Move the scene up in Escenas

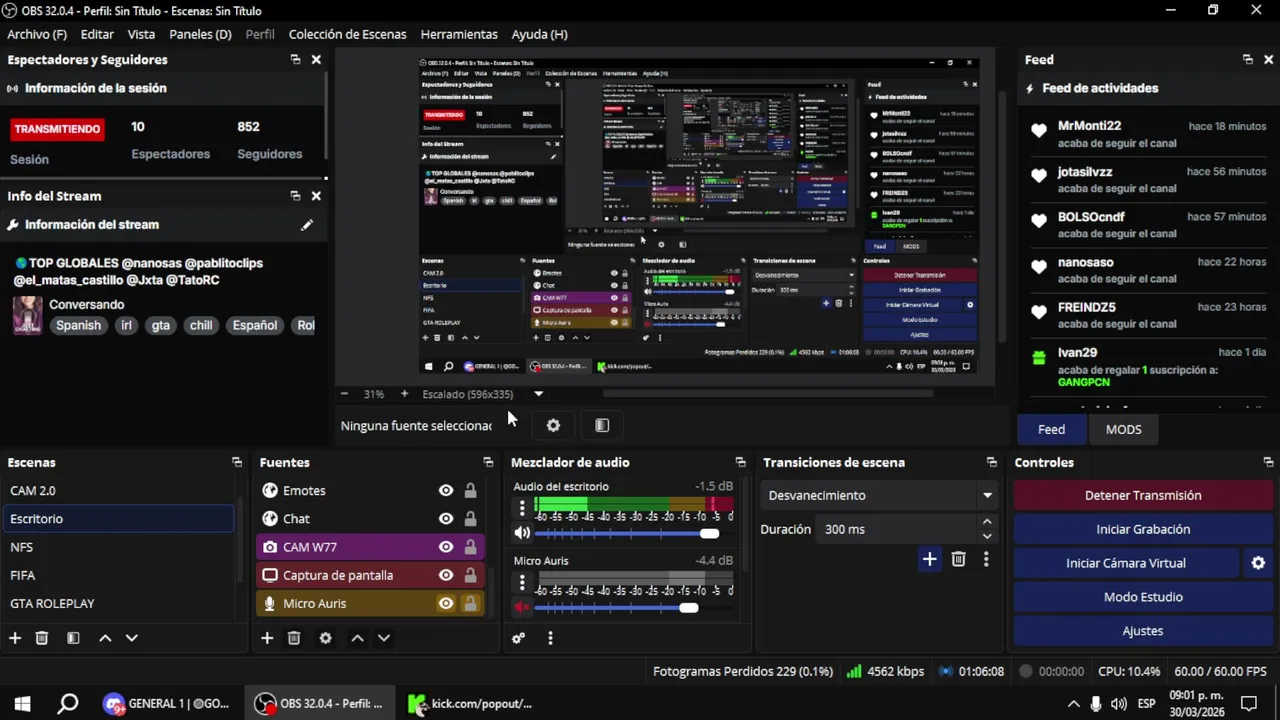(x=105, y=638)
